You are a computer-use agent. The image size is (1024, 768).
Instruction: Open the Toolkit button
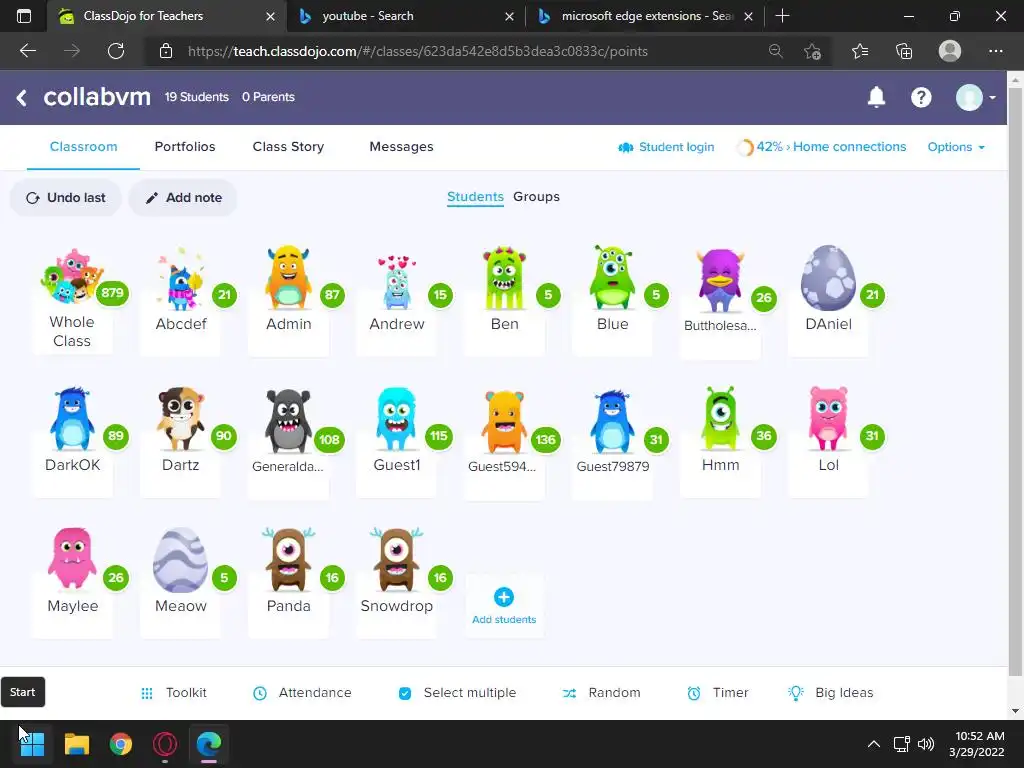click(x=174, y=693)
